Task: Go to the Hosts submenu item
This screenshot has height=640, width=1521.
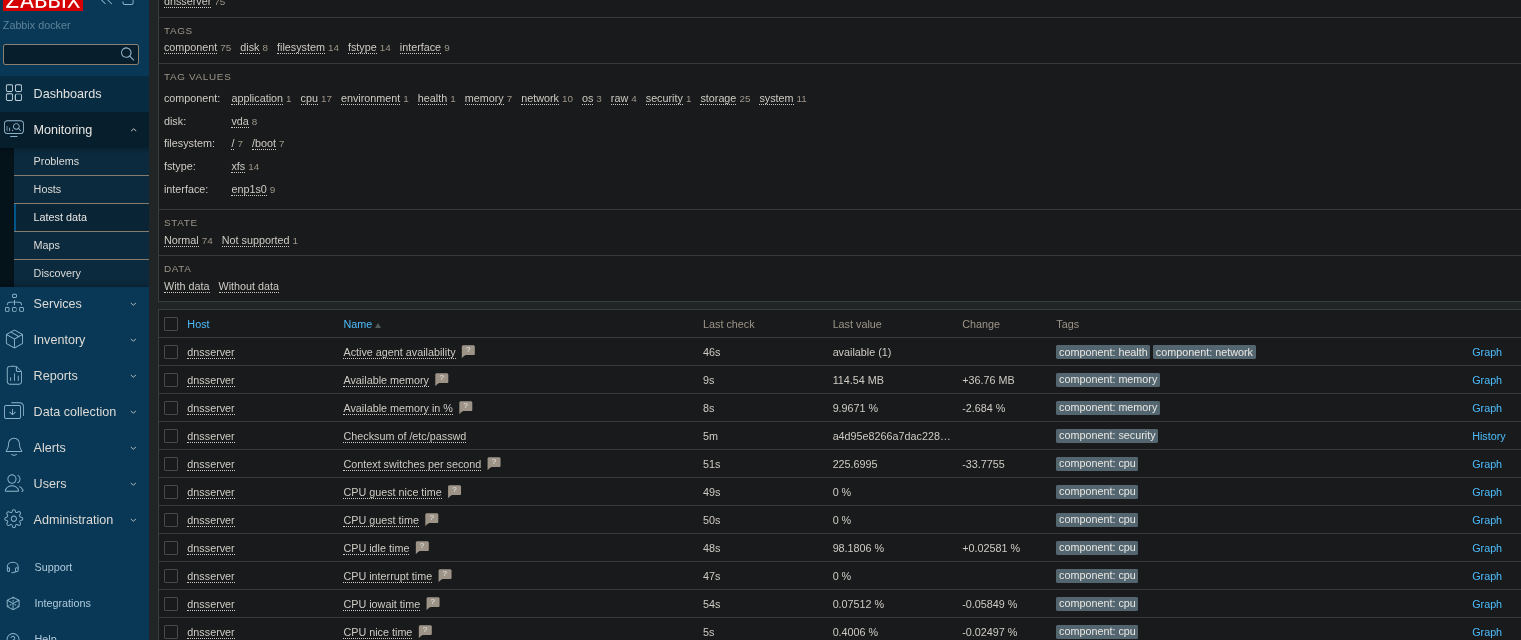Action: click(47, 189)
